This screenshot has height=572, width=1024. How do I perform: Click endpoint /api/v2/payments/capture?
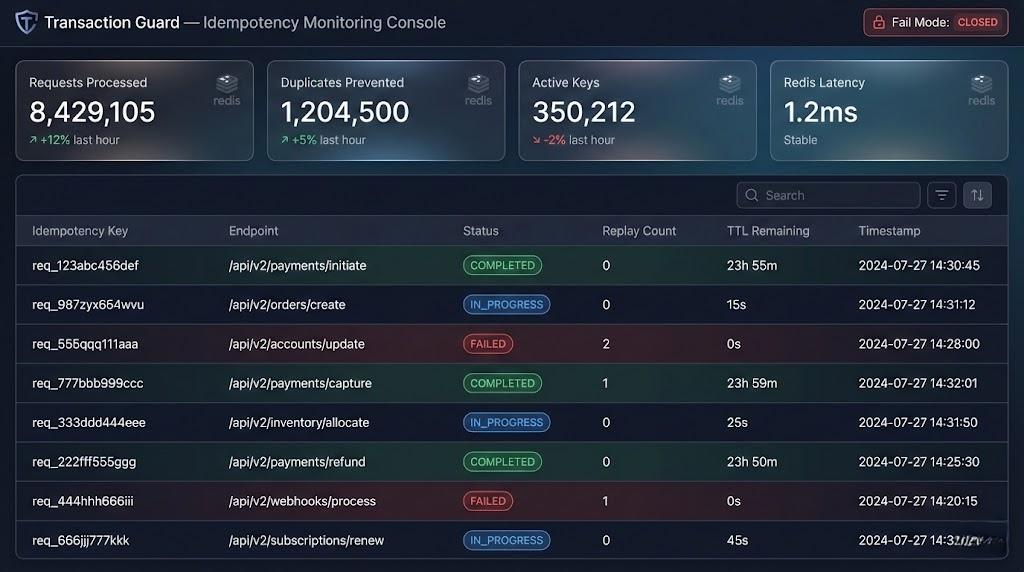tap(300, 383)
